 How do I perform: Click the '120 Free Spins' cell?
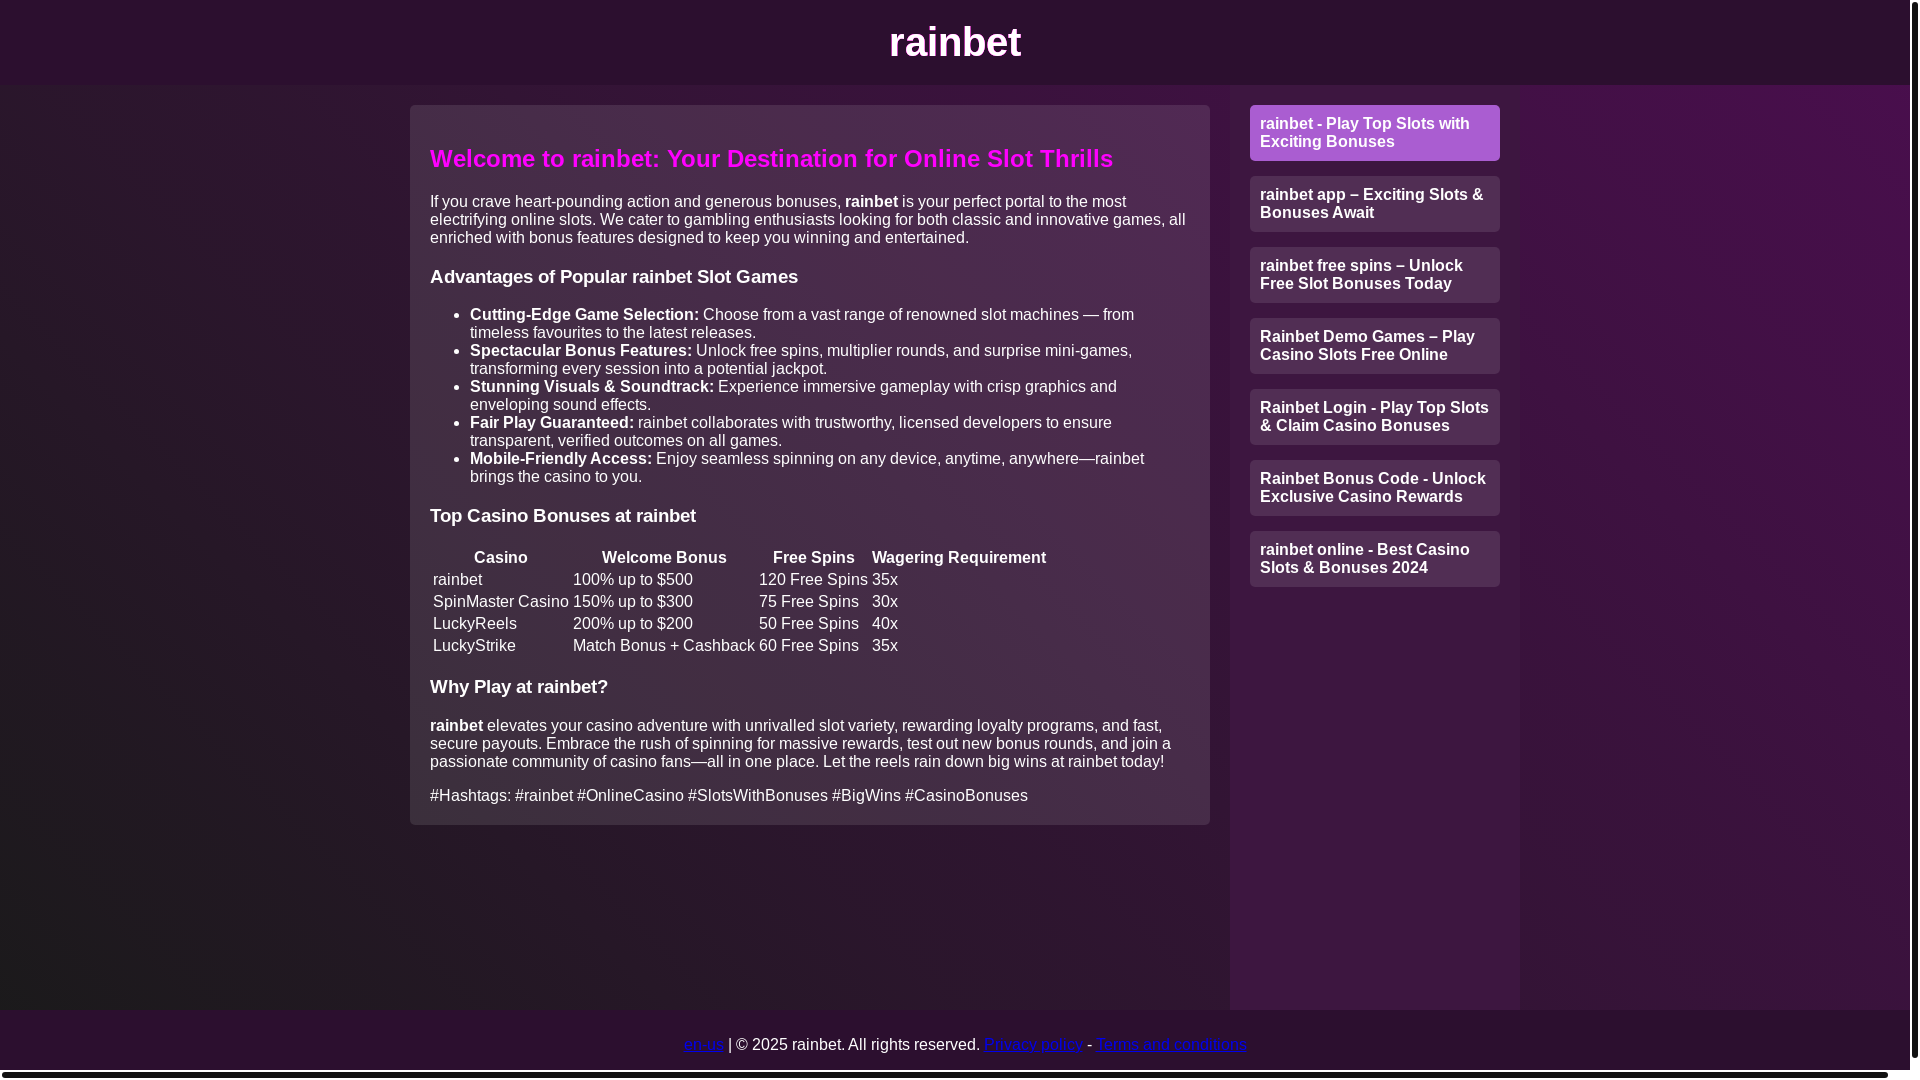[x=813, y=580]
